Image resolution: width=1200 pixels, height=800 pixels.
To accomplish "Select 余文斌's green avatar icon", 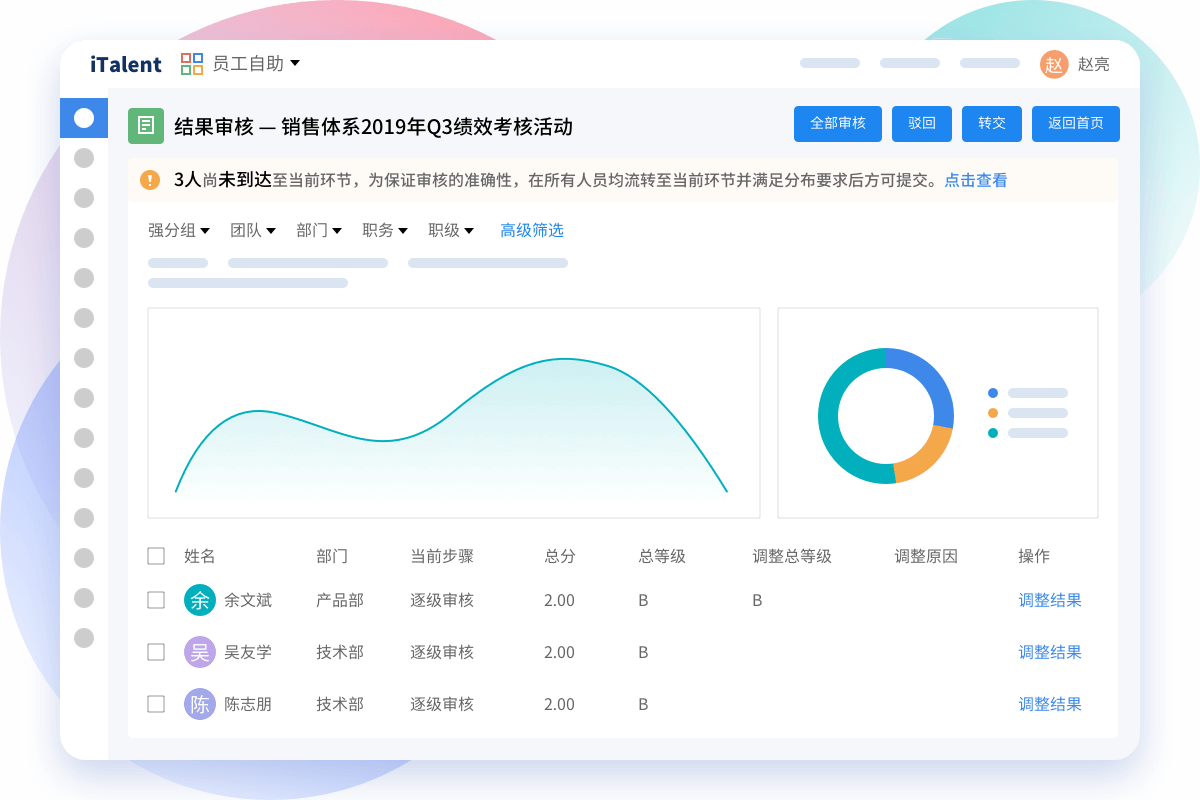I will (x=199, y=600).
